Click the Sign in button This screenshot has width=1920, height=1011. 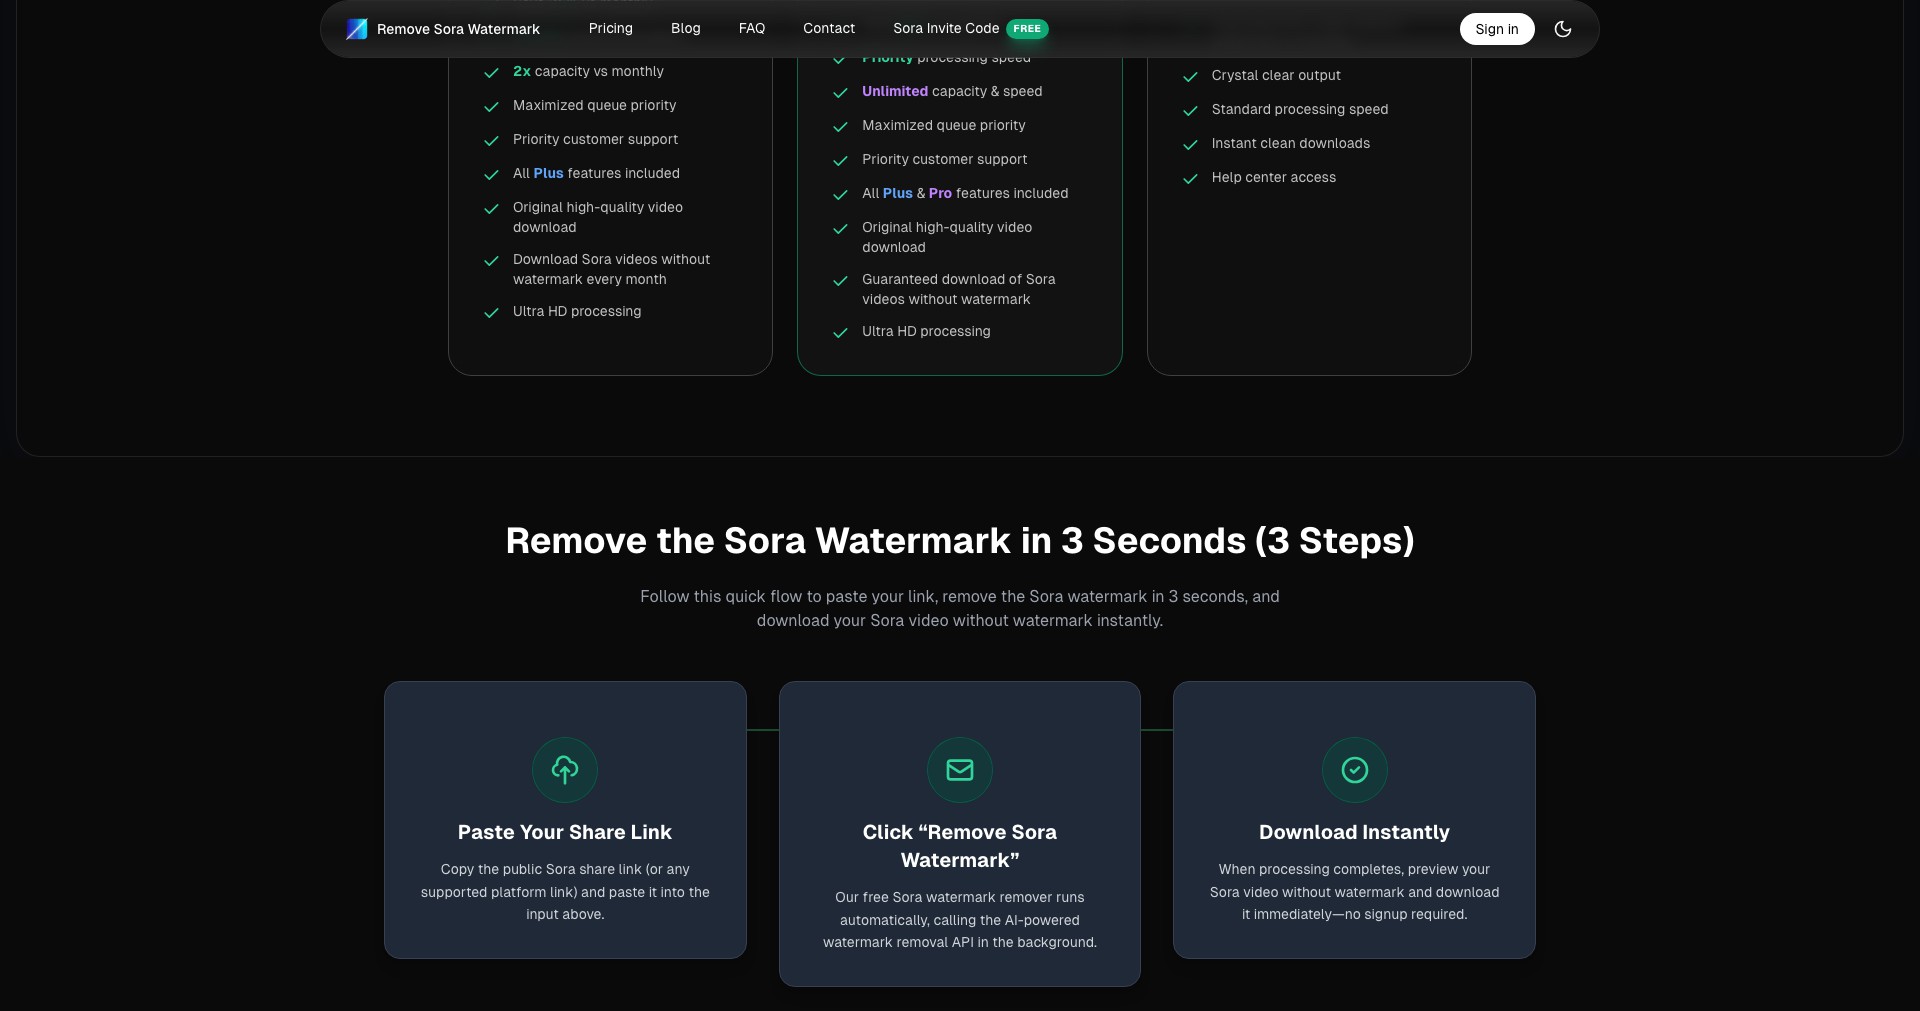1497,29
